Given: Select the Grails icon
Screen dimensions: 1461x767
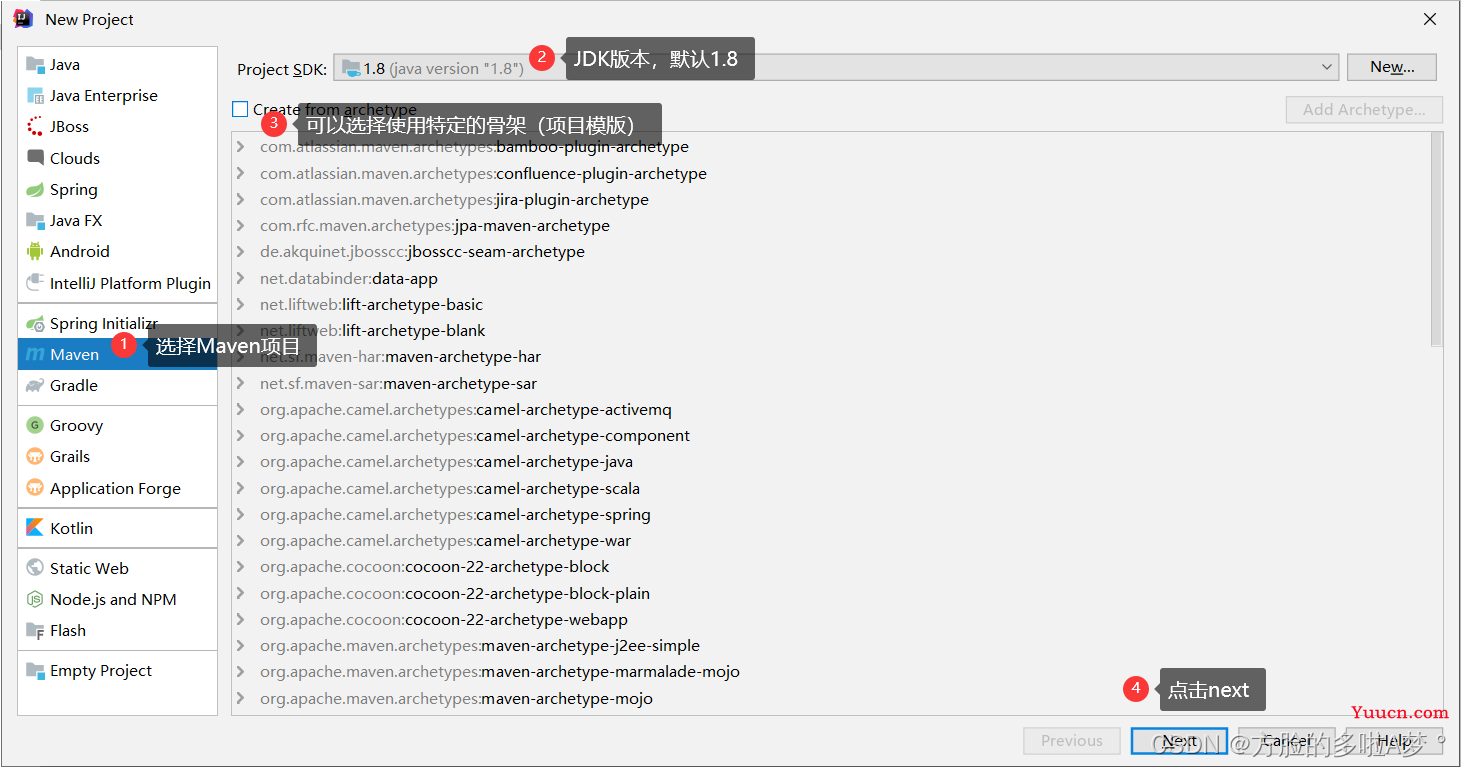Looking at the screenshot, I should coord(36,457).
